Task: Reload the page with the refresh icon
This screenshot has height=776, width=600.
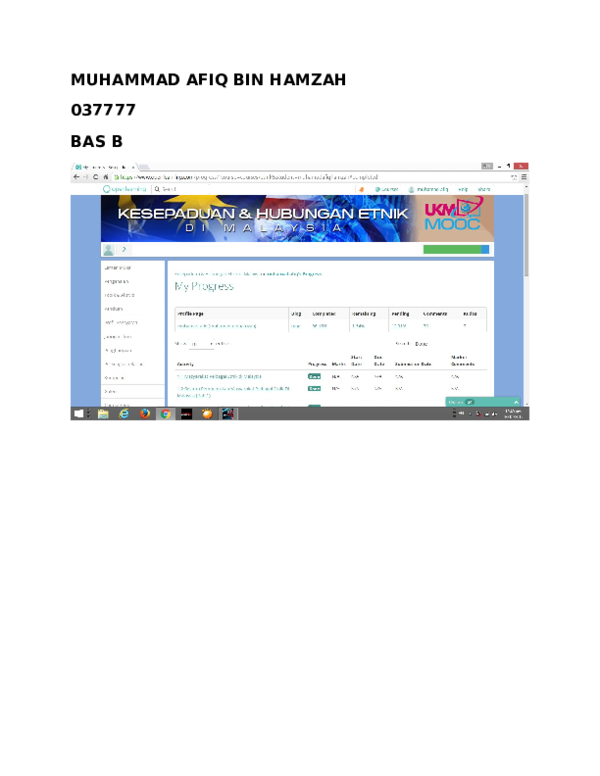Action: (95, 177)
